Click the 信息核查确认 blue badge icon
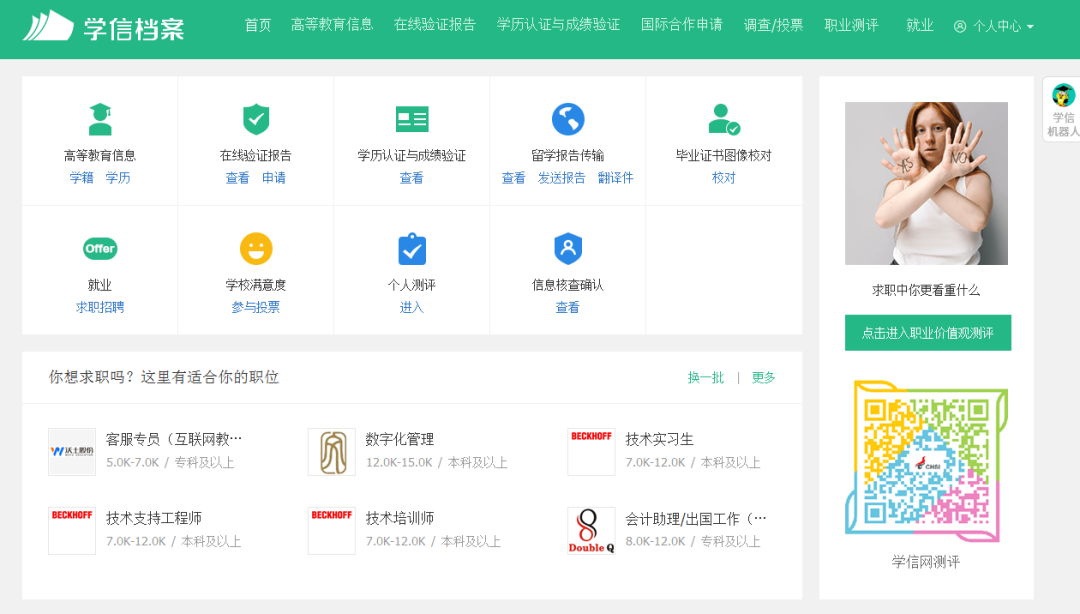Image resolution: width=1080 pixels, height=614 pixels. coord(568,249)
